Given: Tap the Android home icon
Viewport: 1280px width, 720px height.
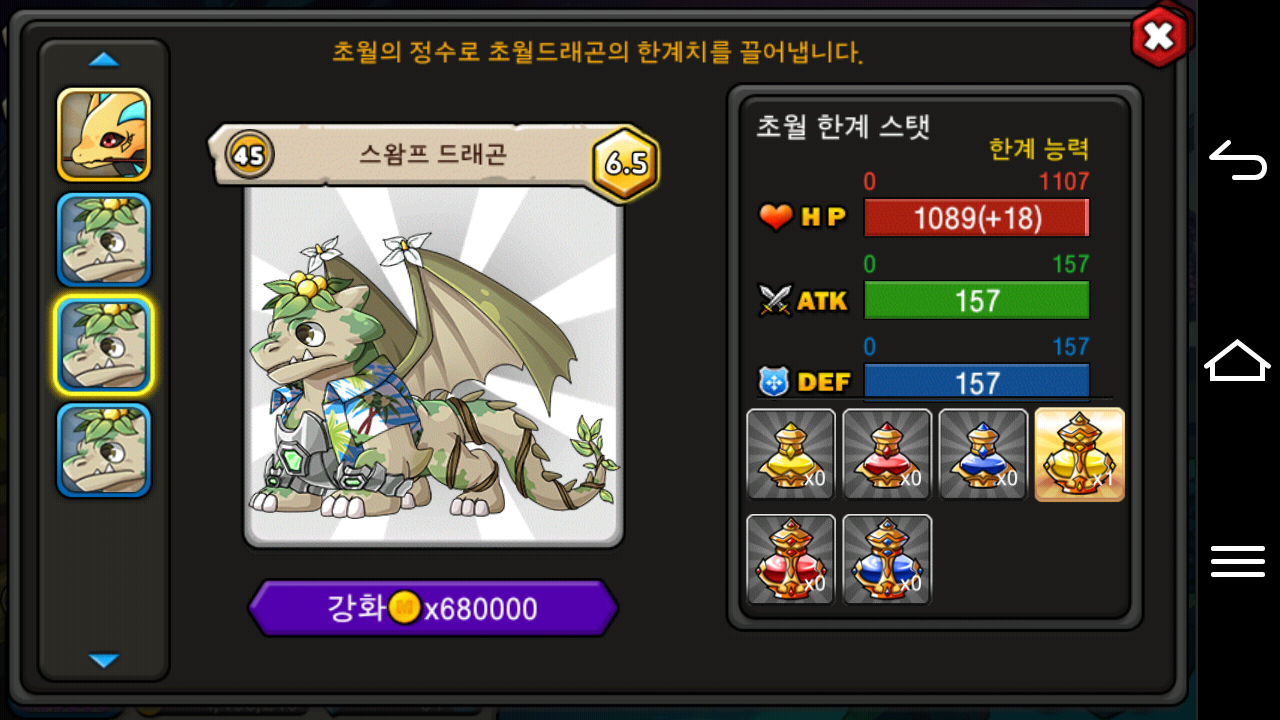Looking at the screenshot, I should pyautogui.click(x=1237, y=360).
